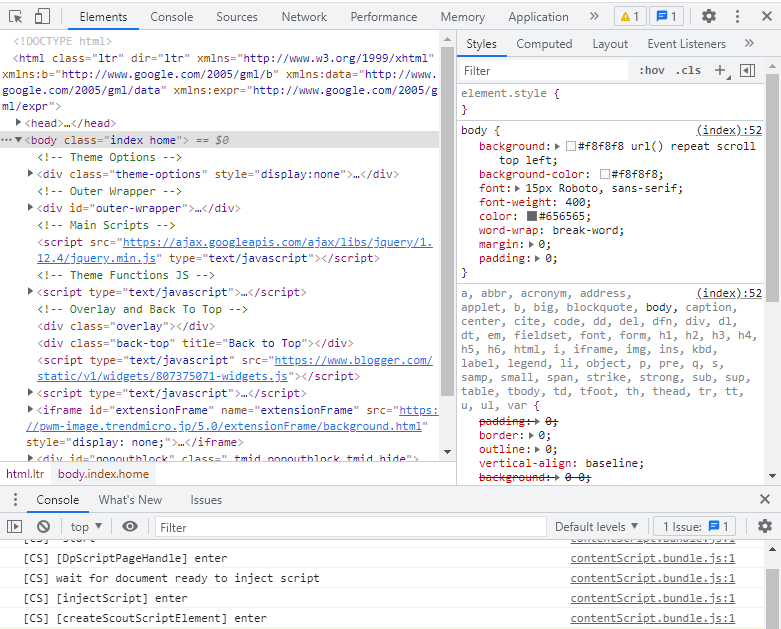
Task: Click the new style rule plus icon
Action: click(721, 71)
